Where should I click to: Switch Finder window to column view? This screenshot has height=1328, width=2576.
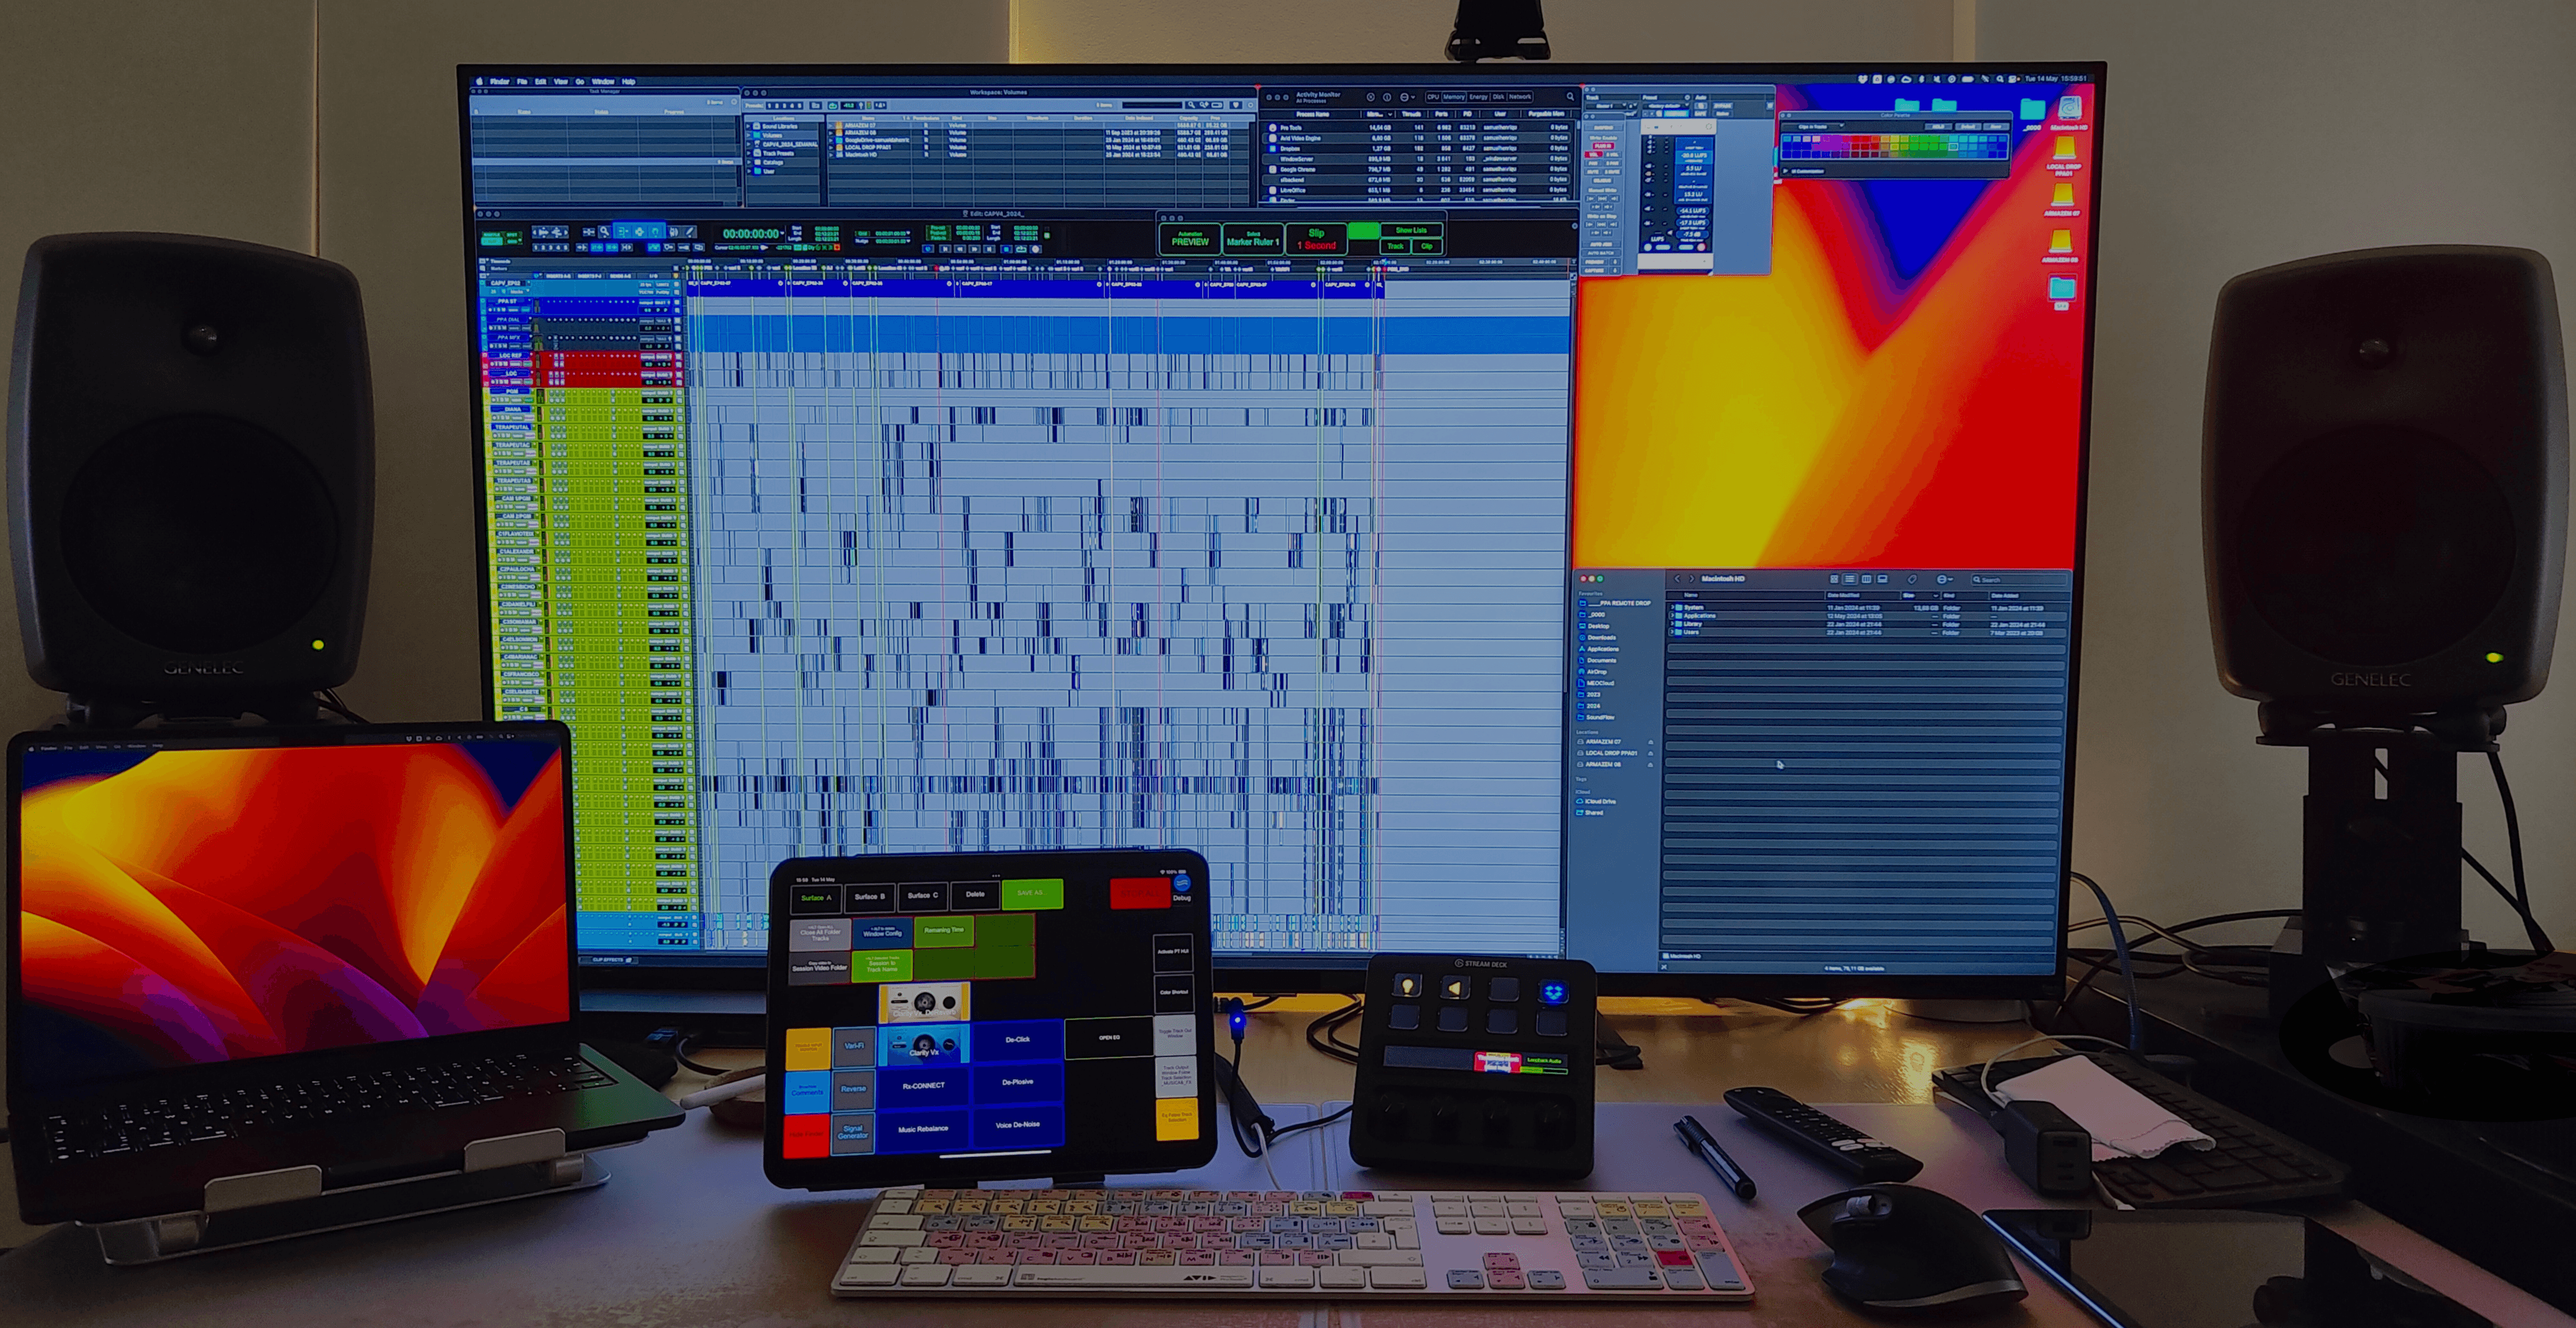[x=1867, y=579]
